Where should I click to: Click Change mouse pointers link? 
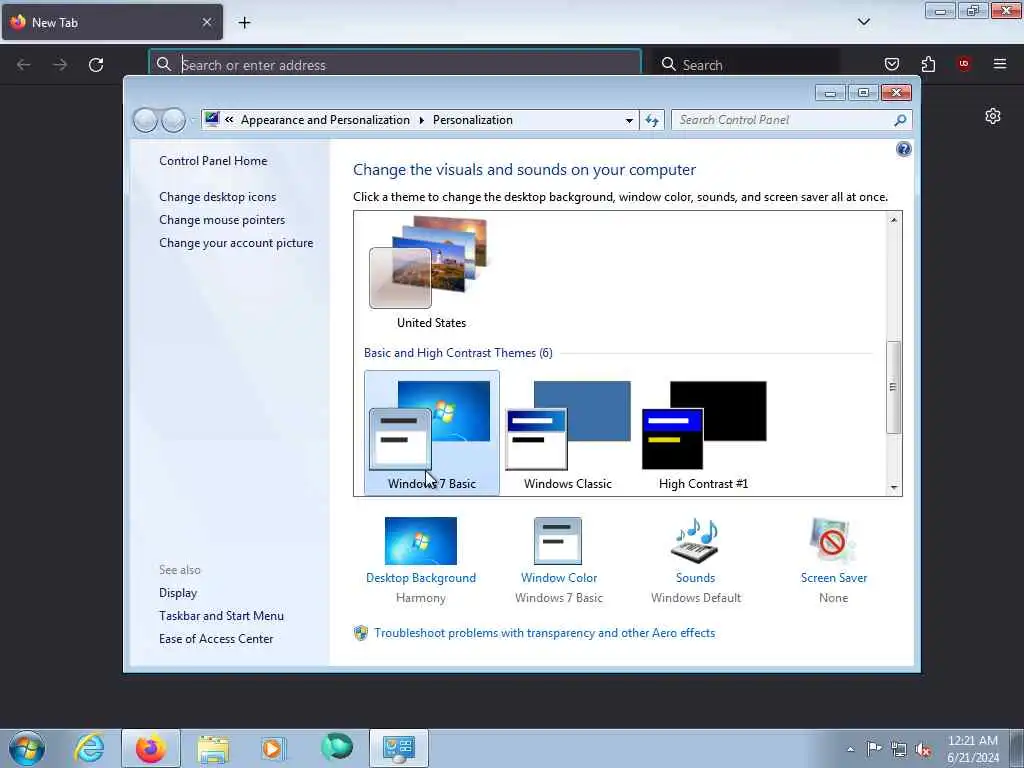(x=222, y=219)
